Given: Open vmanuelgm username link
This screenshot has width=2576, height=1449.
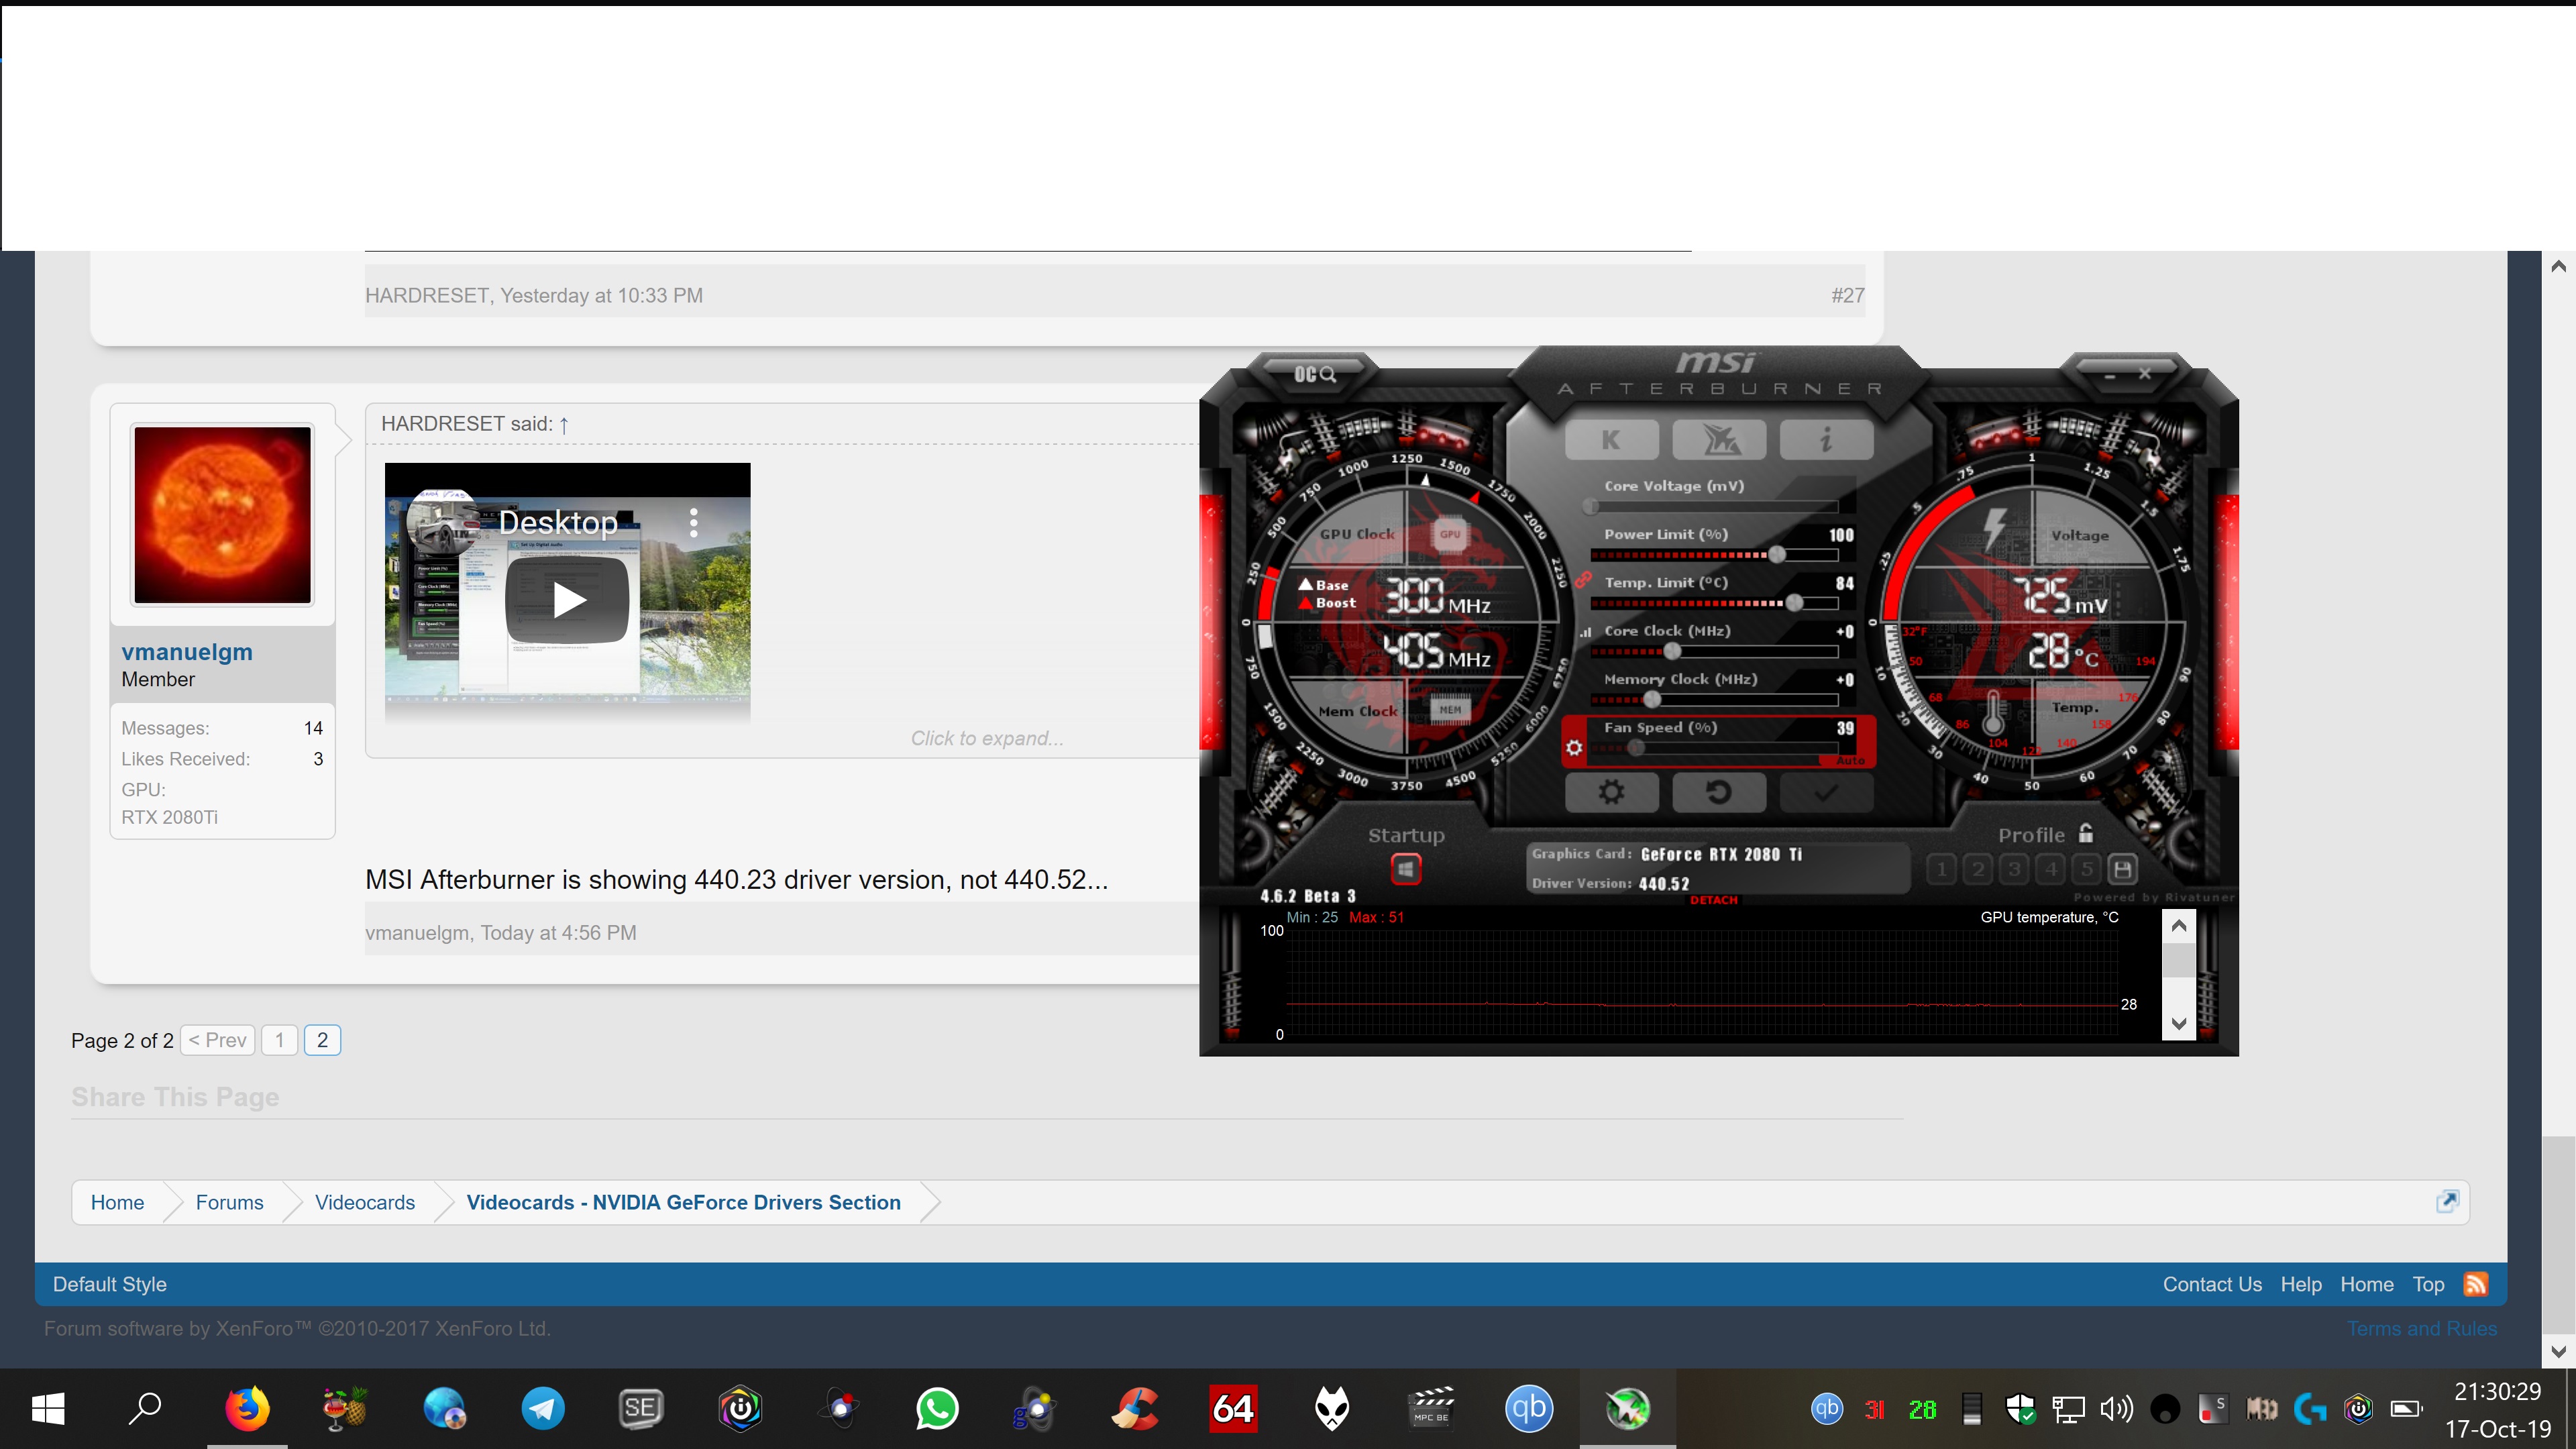Looking at the screenshot, I should click(x=187, y=652).
